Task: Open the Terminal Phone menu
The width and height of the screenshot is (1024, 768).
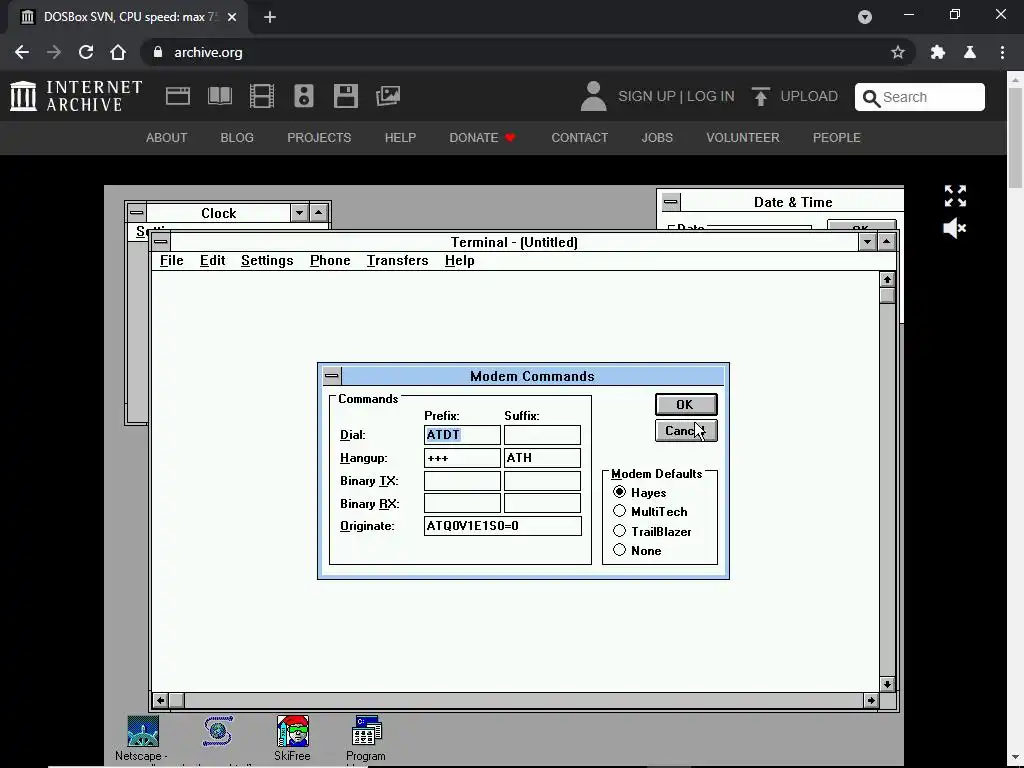Action: click(330, 261)
